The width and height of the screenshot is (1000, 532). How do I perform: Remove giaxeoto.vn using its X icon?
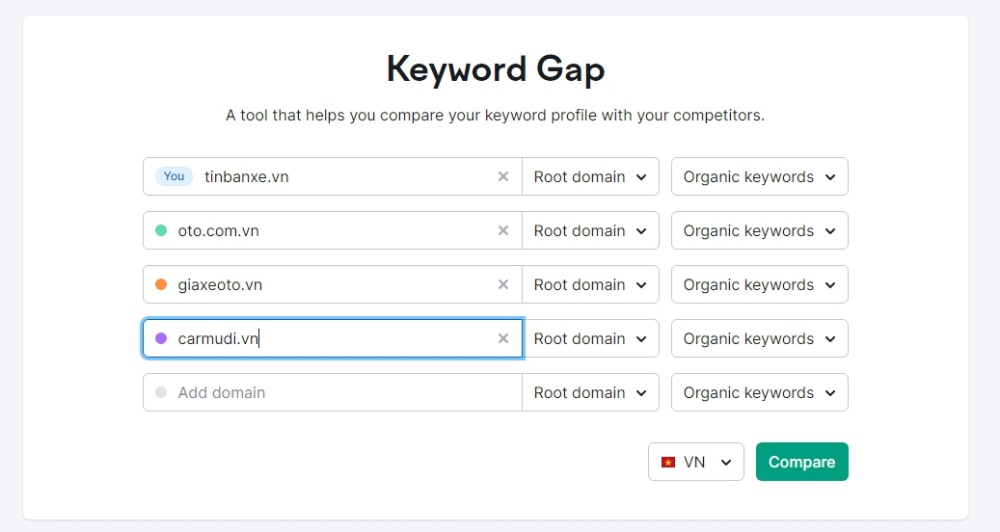pyautogui.click(x=503, y=285)
